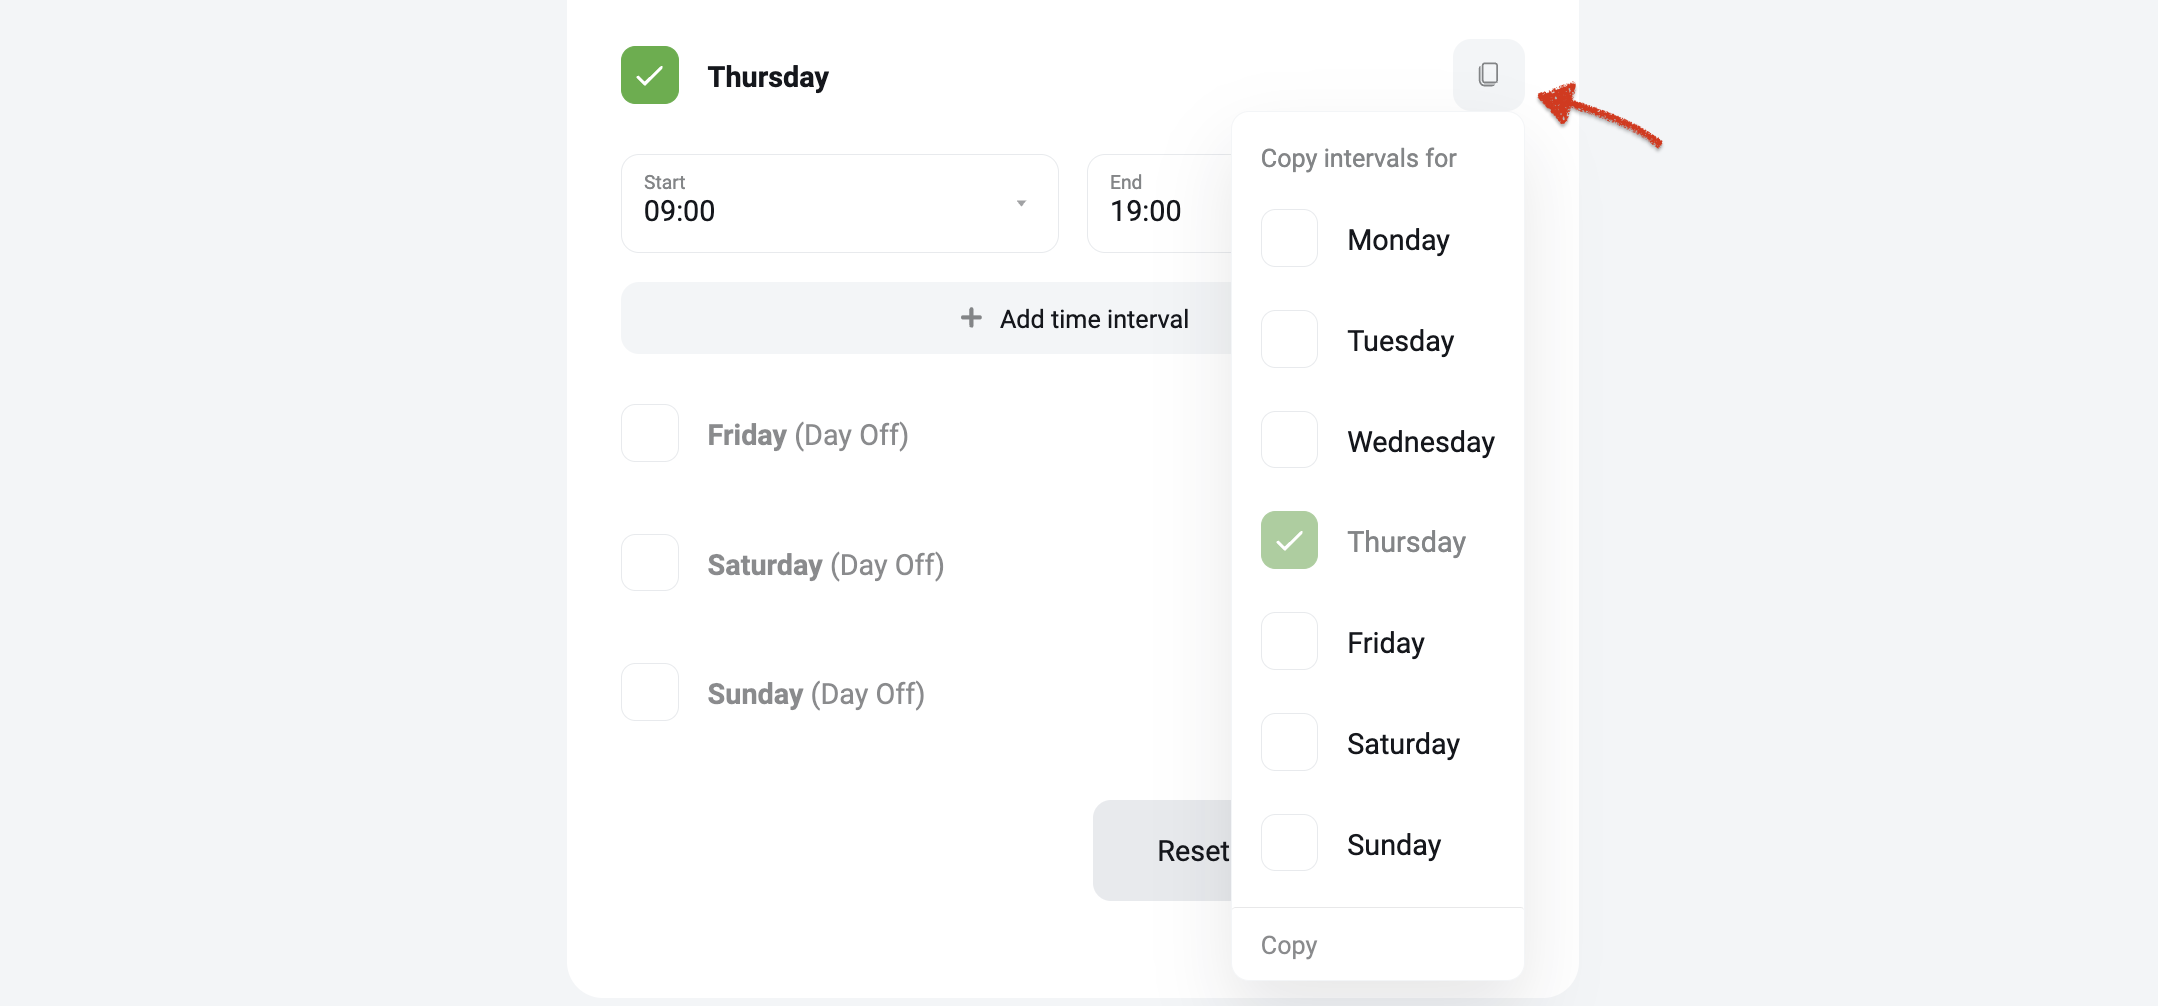Screen dimensions: 2158x1006
Task: Check Friday in copy intervals popup
Action: click(x=1289, y=641)
